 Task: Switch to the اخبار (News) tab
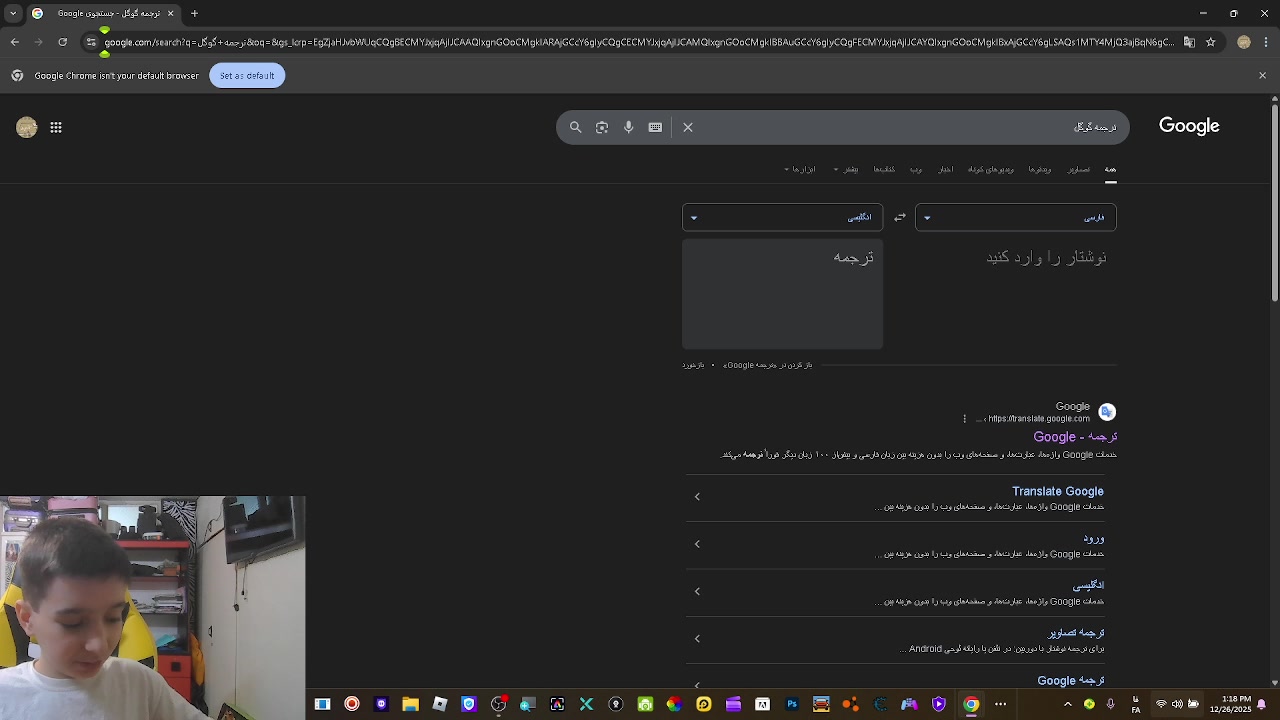point(945,169)
